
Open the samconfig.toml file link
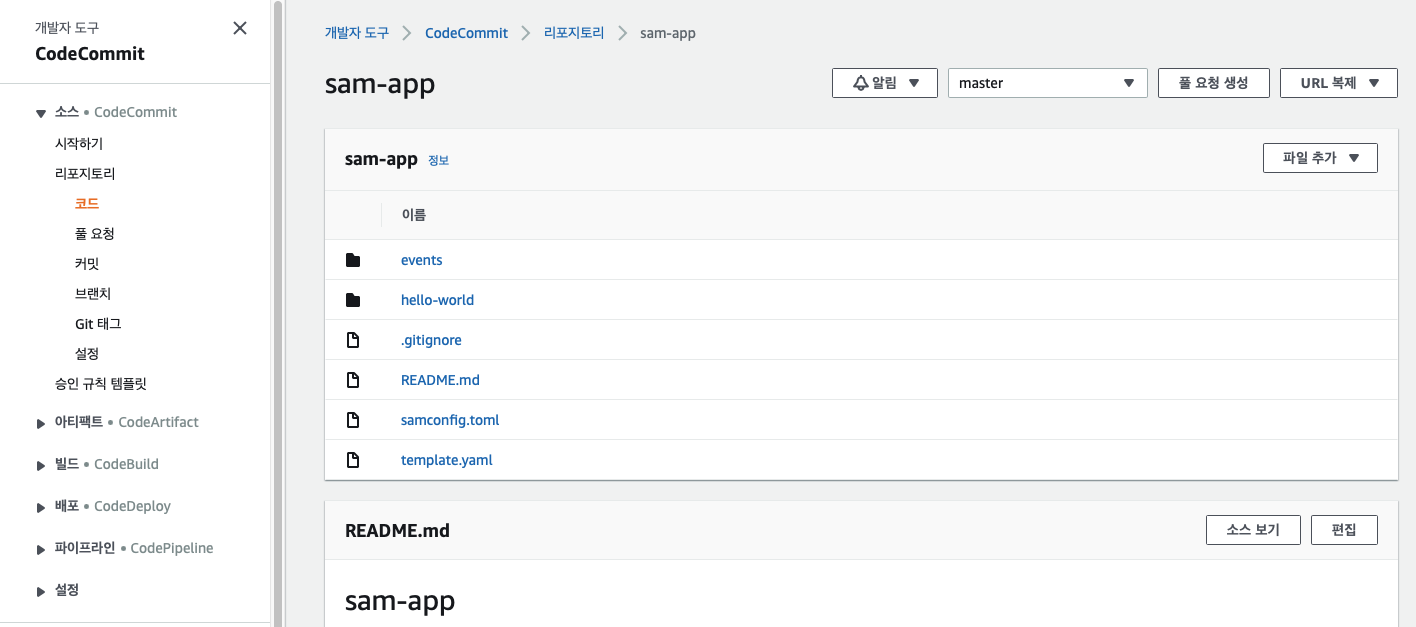coord(450,420)
